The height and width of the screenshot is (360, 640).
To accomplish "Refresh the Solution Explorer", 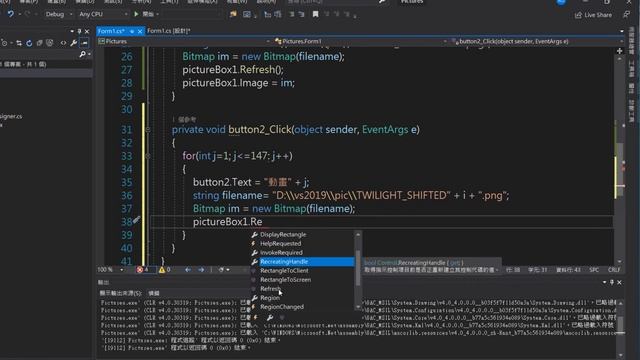I will [x=29, y=43].
